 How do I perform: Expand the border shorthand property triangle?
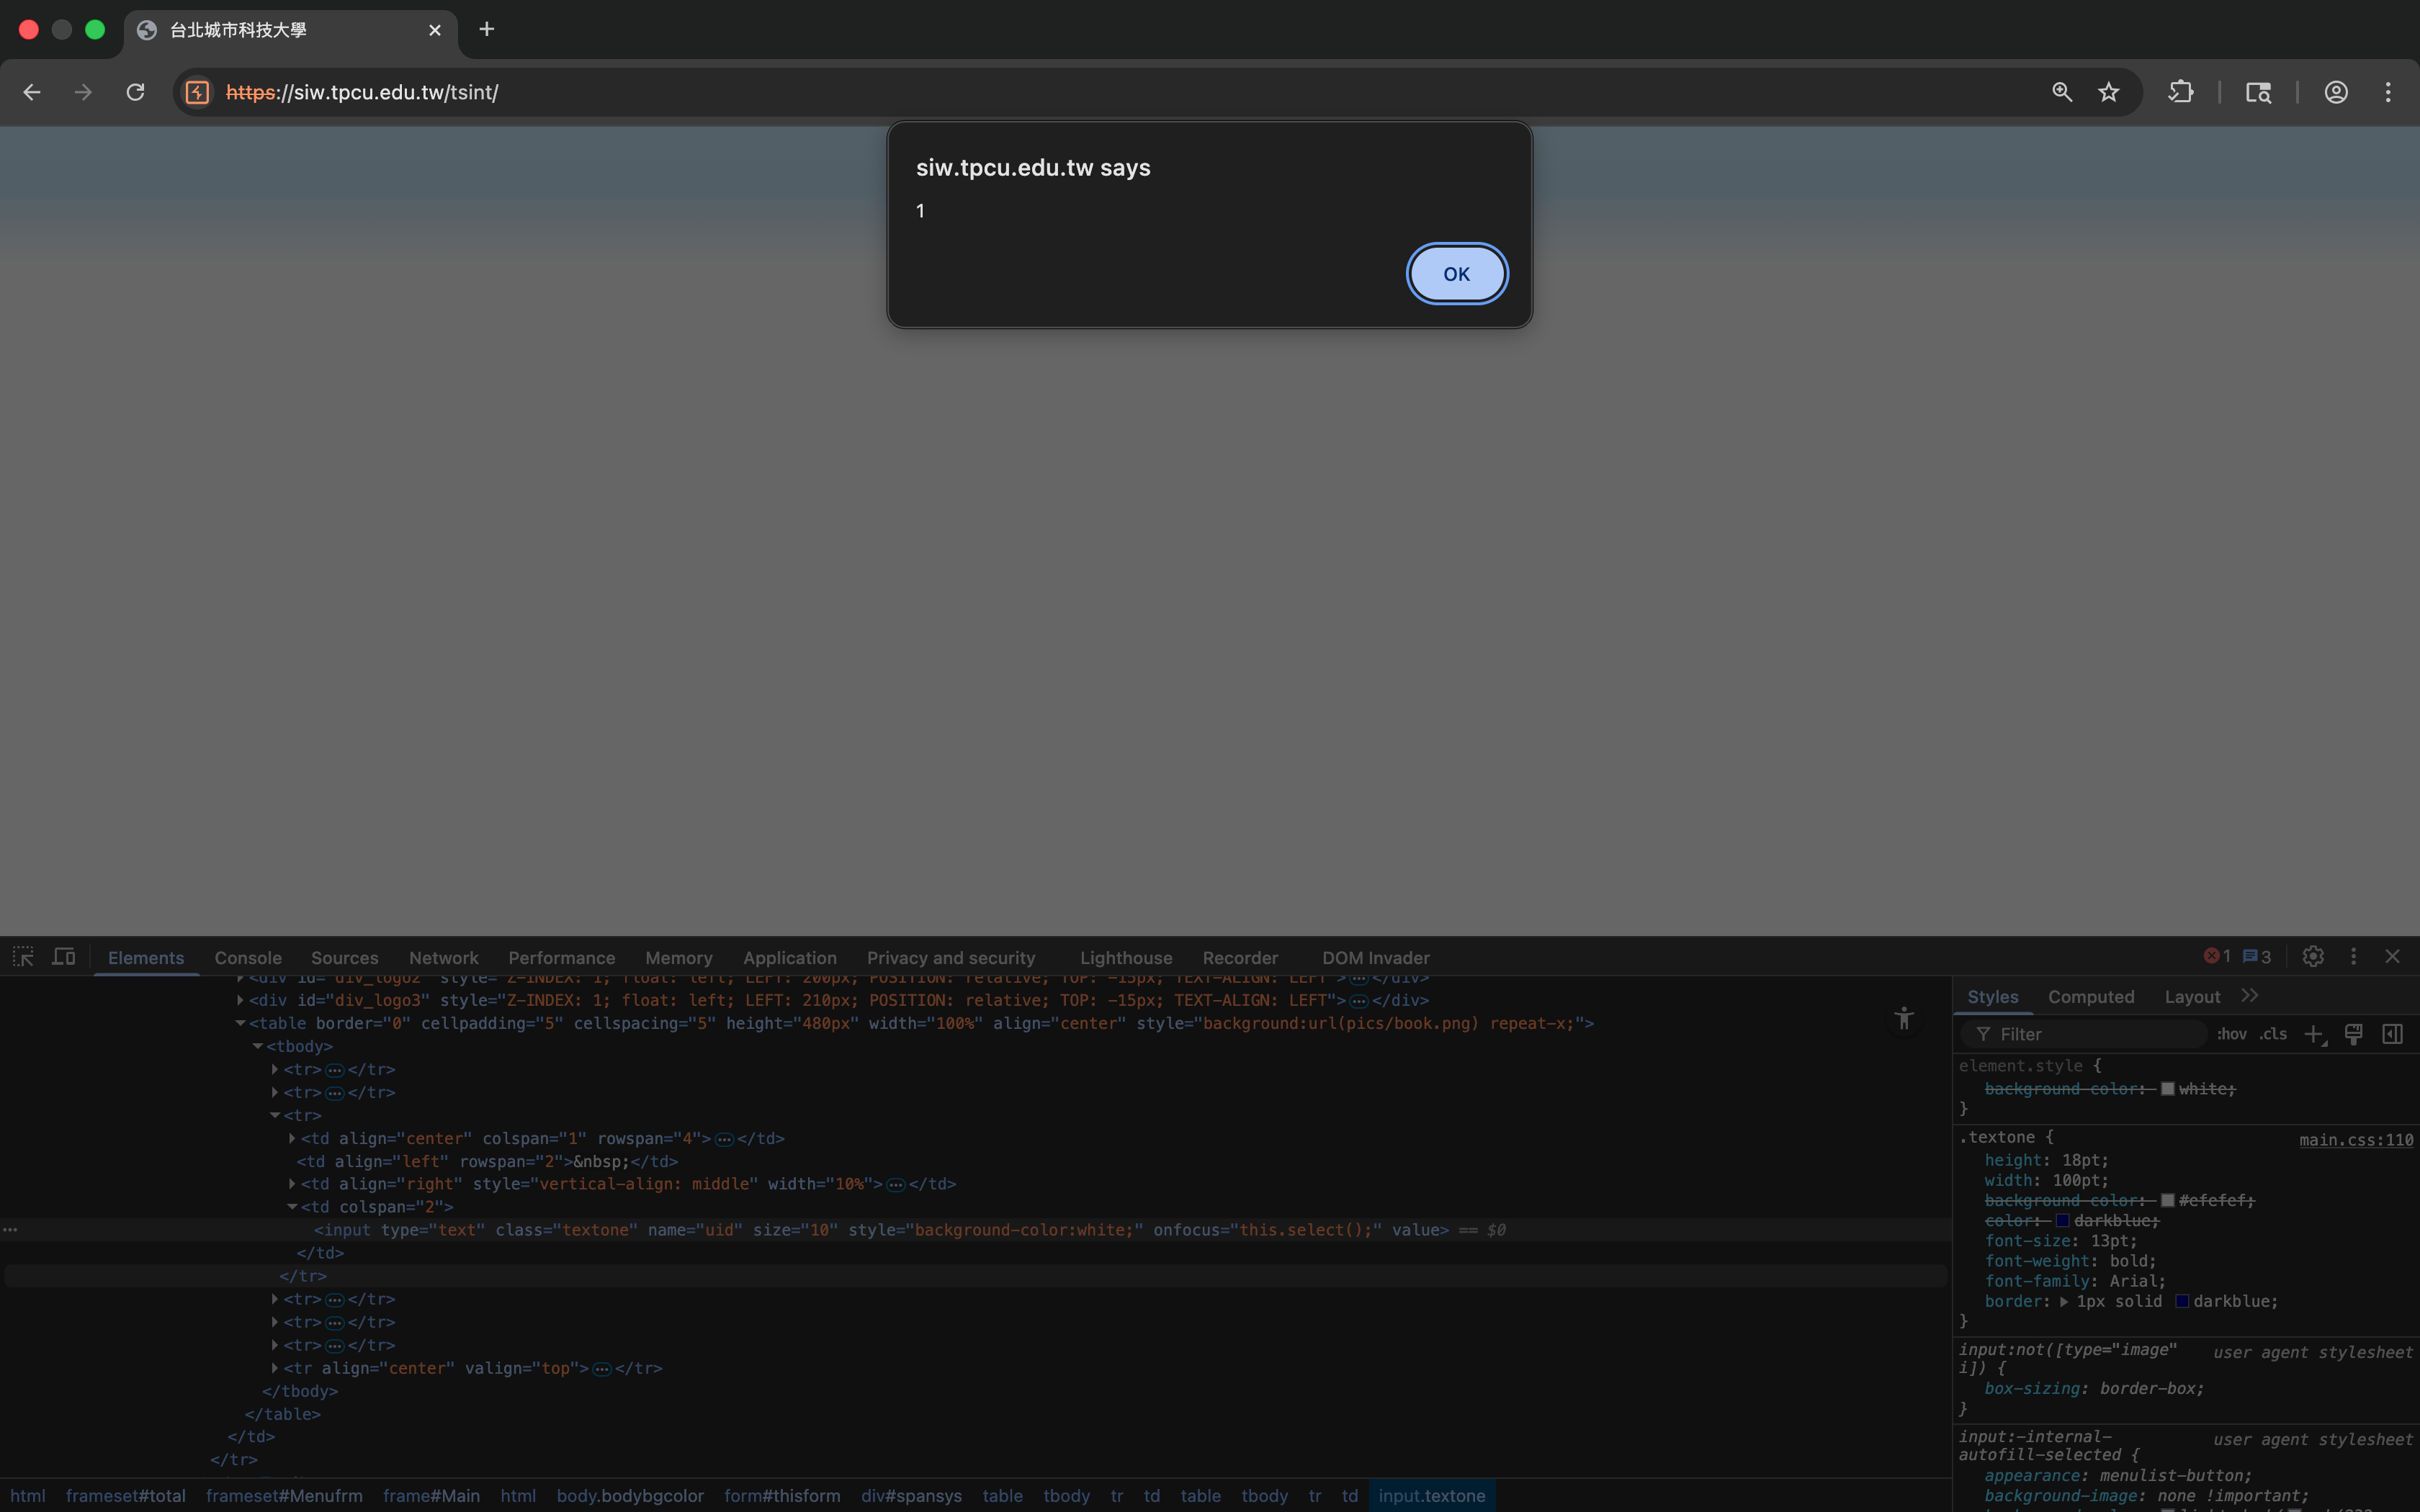pos(2063,1302)
